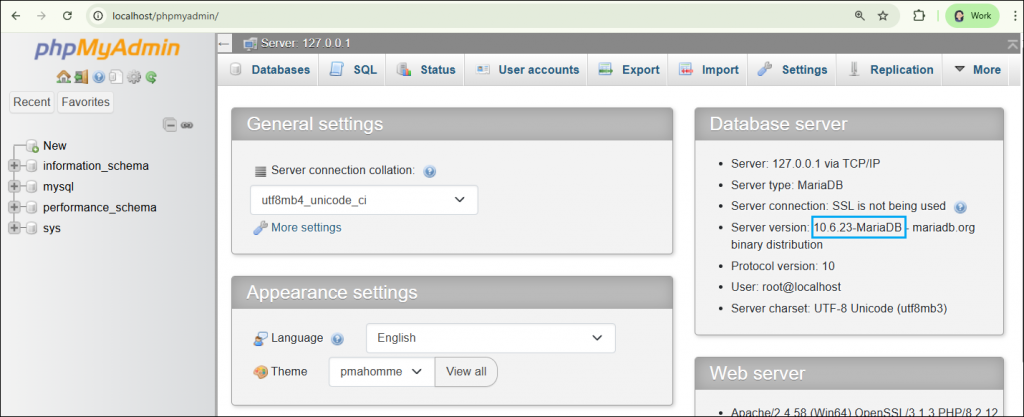Click the green reload navigation panel icon

point(151,77)
